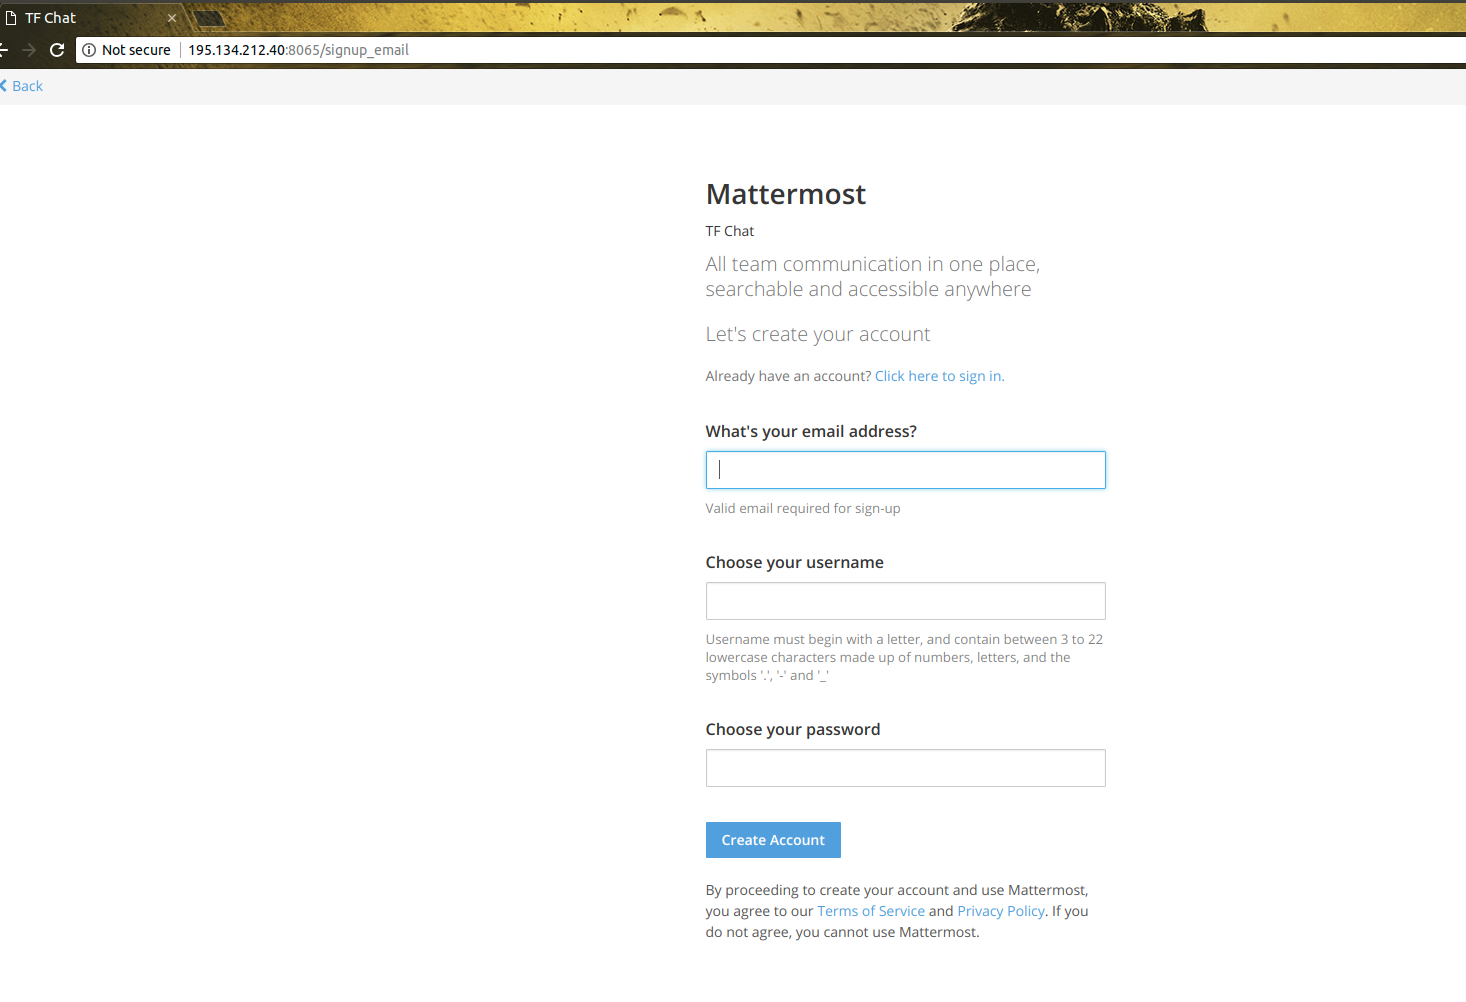
Task: Reload the current page
Action: pyautogui.click(x=57, y=49)
